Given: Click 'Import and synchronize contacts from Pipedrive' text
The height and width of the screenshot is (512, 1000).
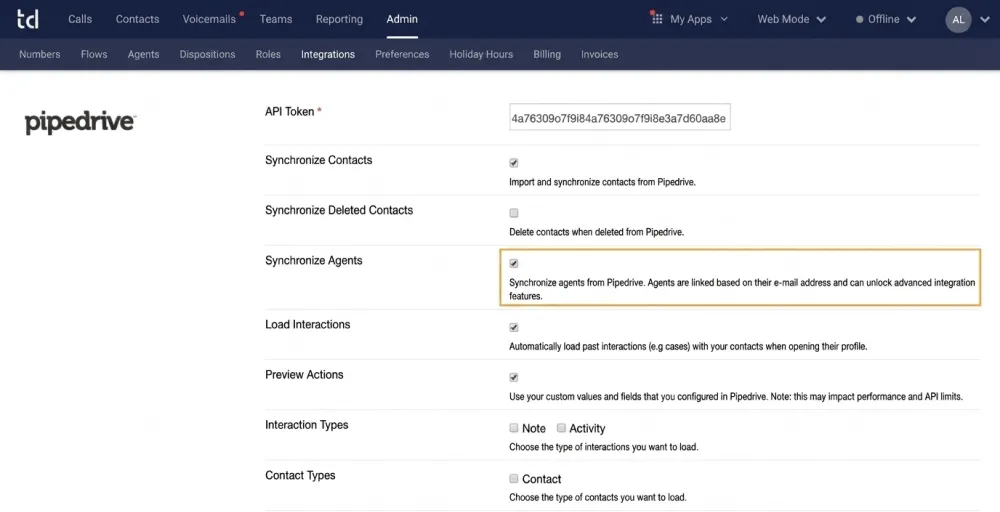Looking at the screenshot, I should click(x=603, y=182).
